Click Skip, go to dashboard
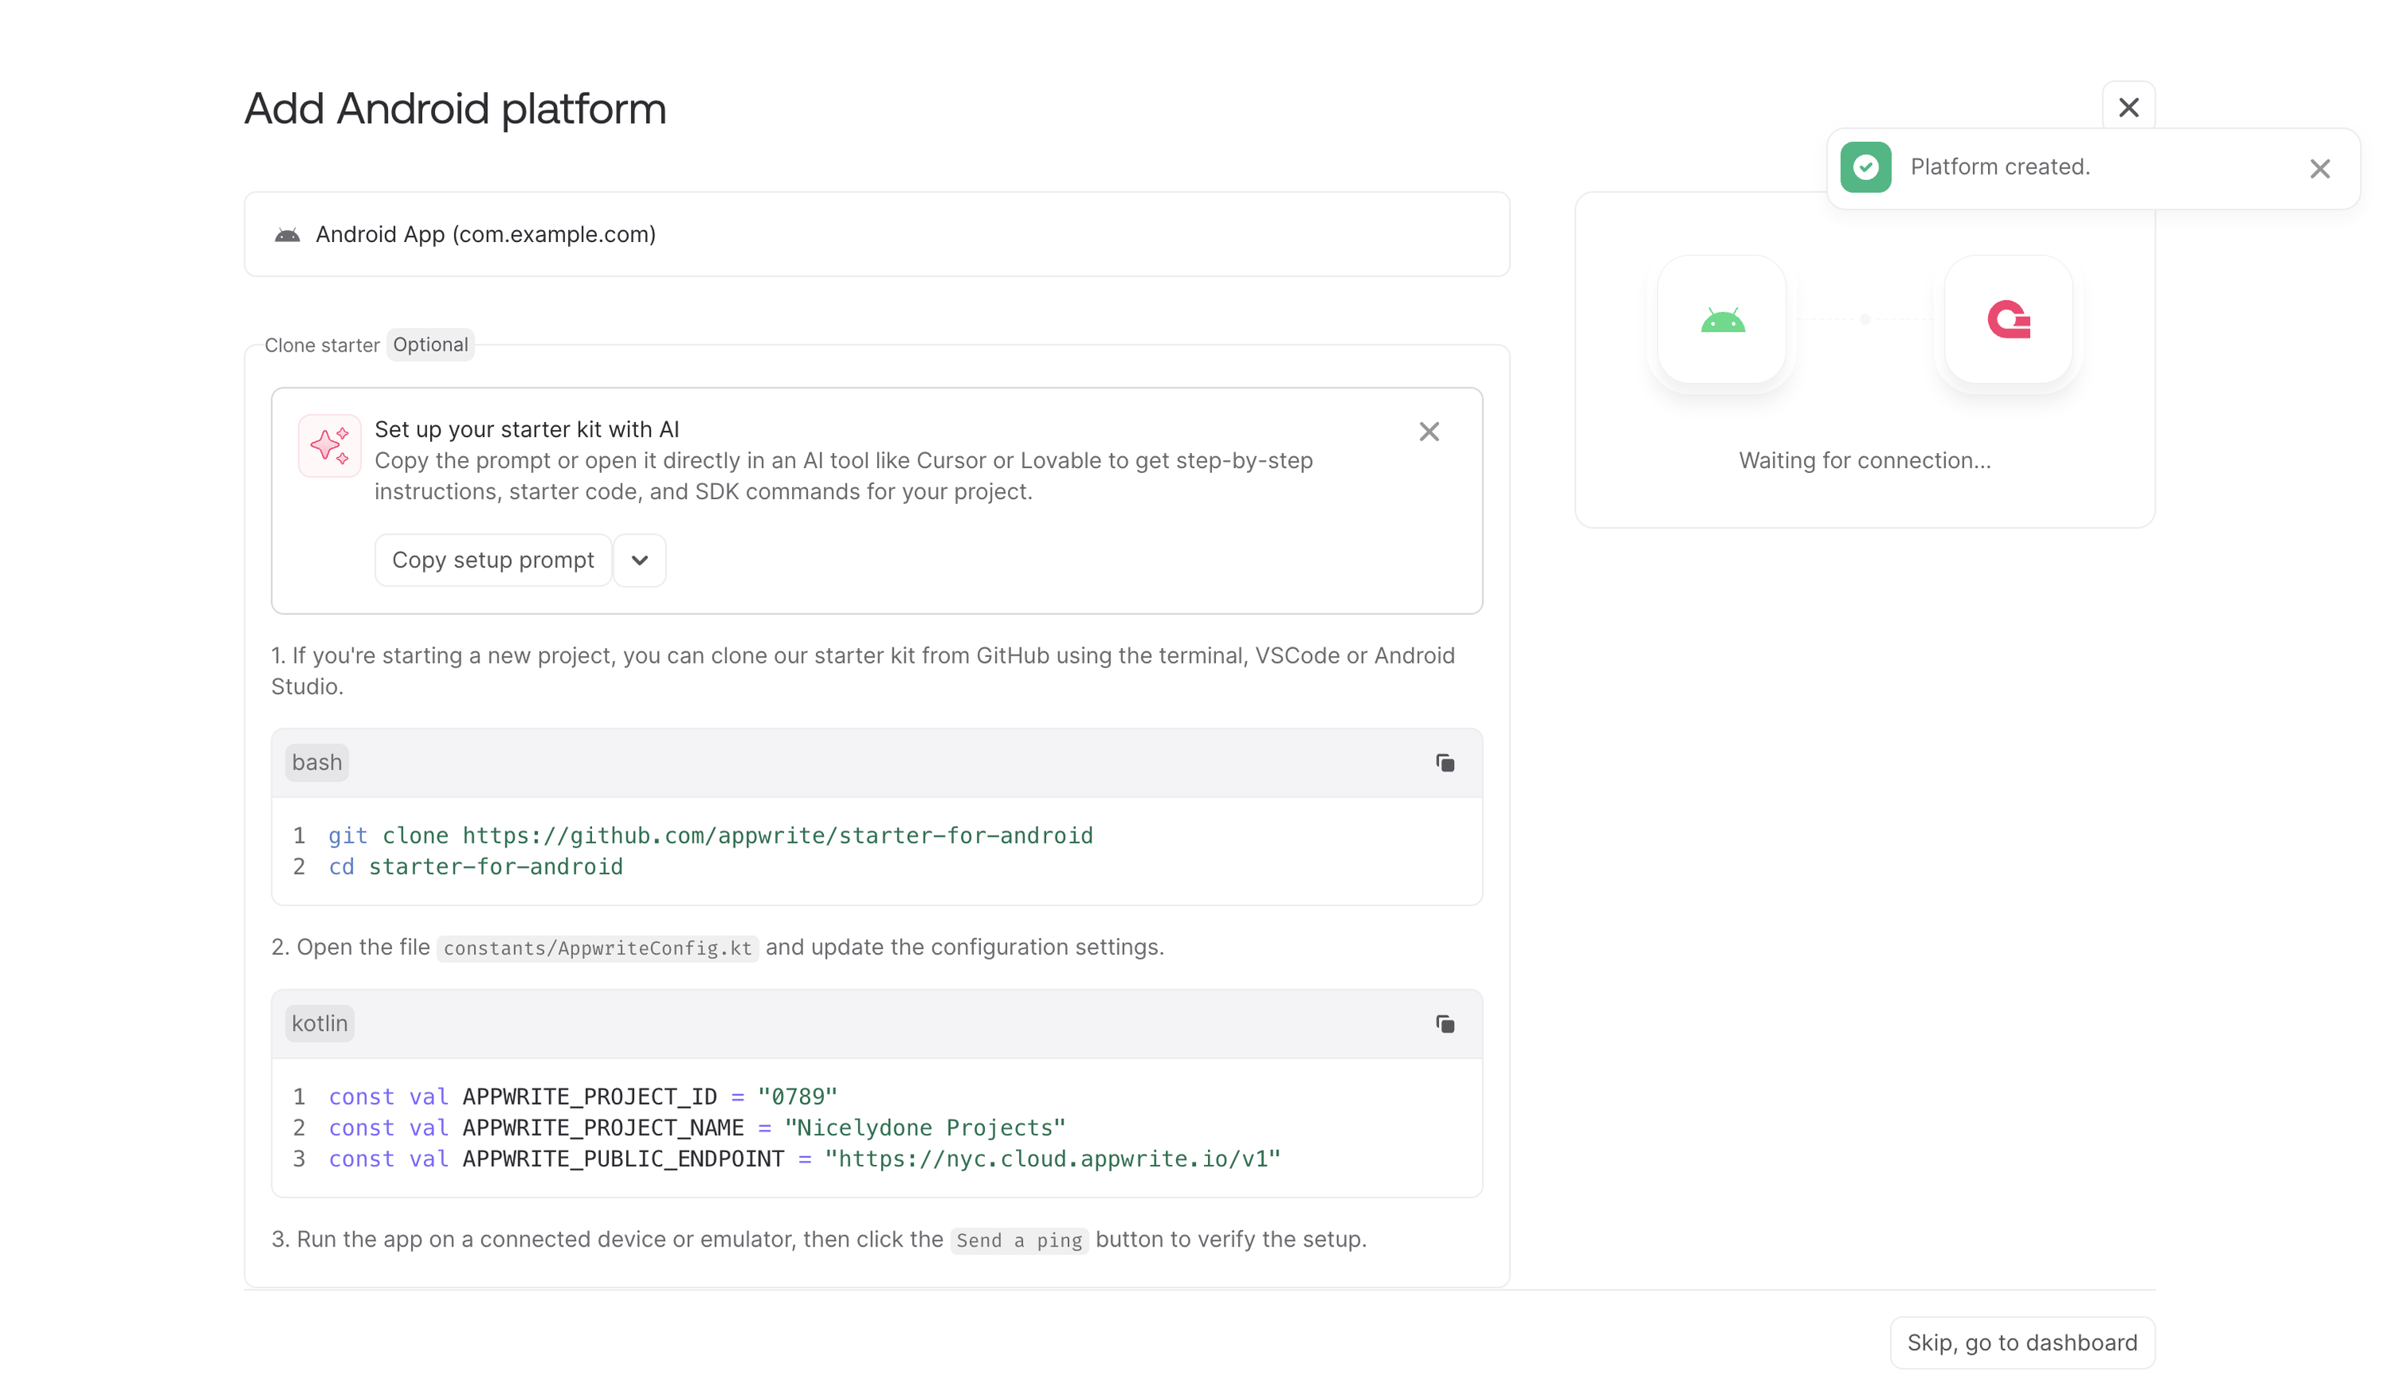Viewport: 2400px width, 1395px height. (2022, 1343)
